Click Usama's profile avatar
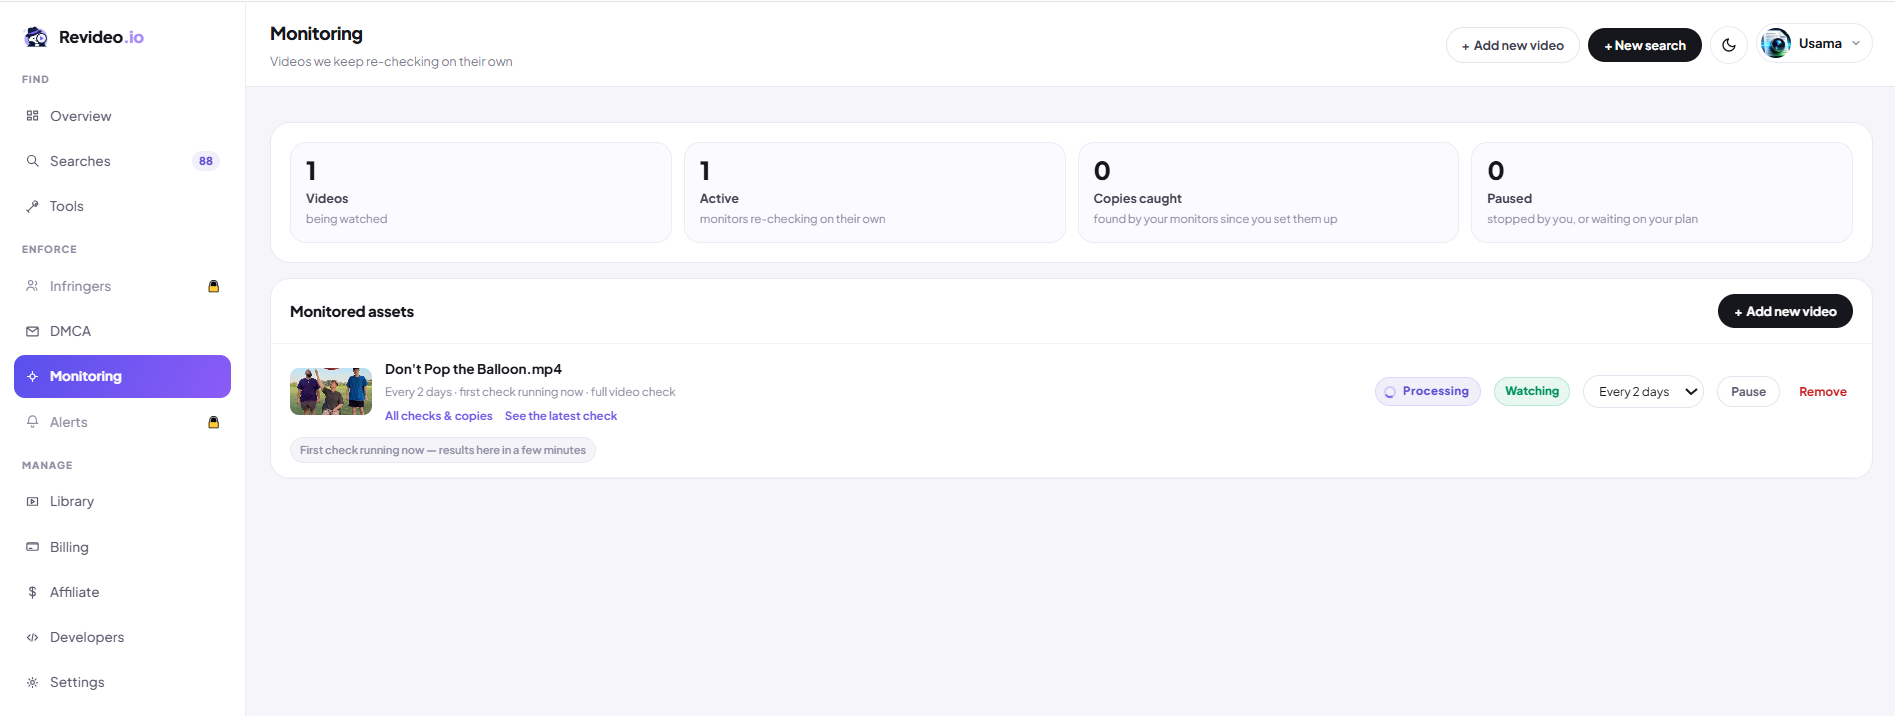 (1776, 43)
